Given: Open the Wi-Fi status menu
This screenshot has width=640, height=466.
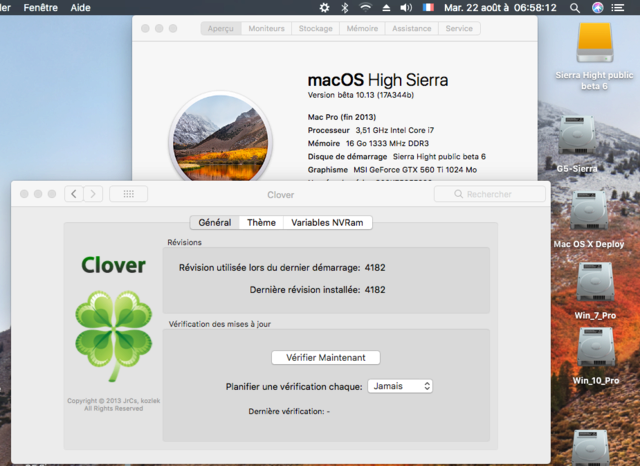Looking at the screenshot, I should click(x=366, y=7).
